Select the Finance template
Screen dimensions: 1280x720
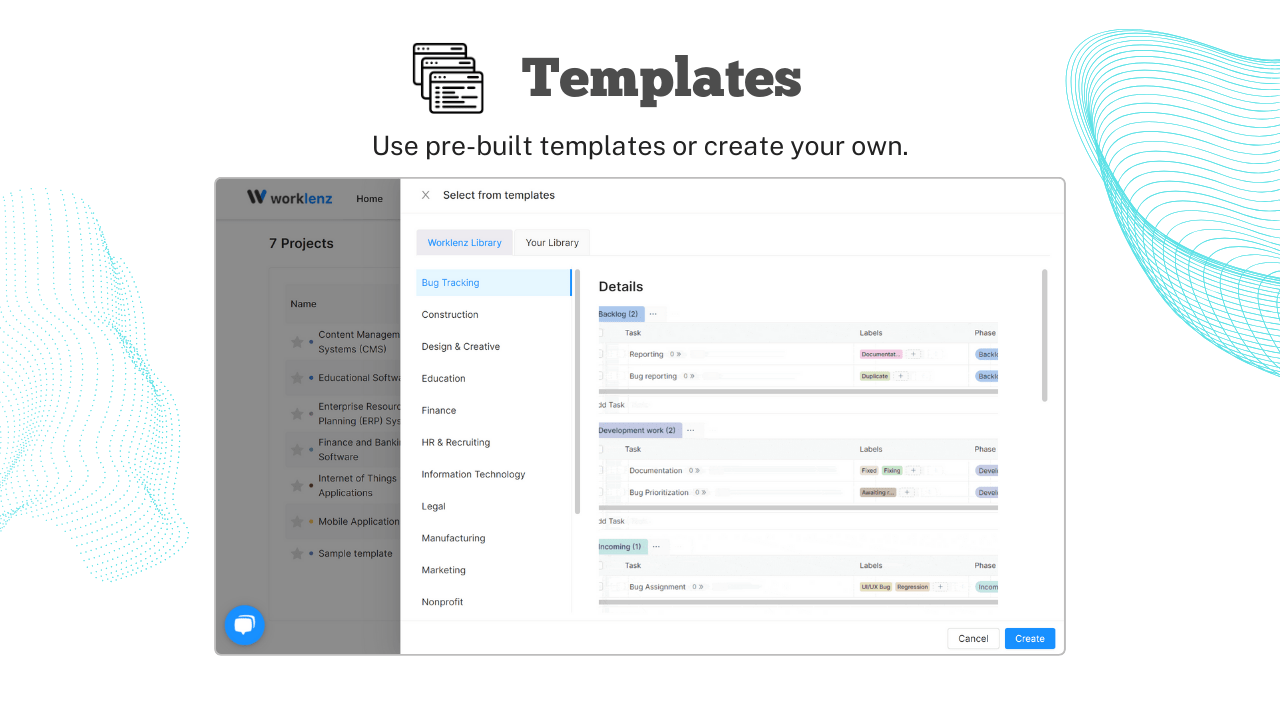(x=493, y=411)
